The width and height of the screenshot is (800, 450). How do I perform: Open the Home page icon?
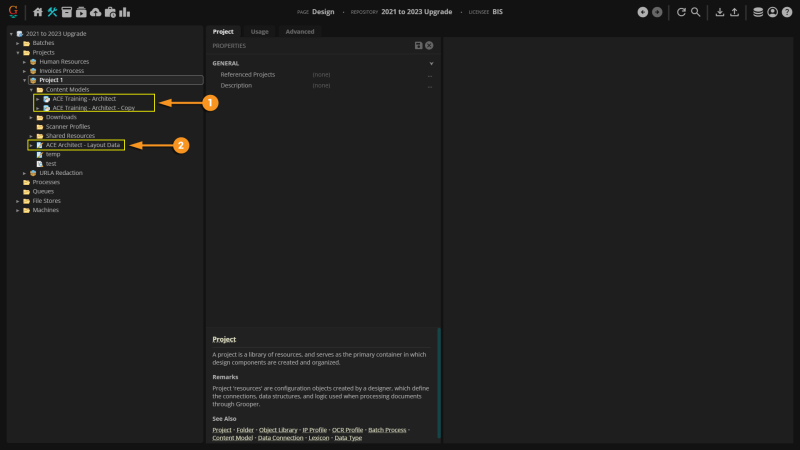click(x=38, y=12)
